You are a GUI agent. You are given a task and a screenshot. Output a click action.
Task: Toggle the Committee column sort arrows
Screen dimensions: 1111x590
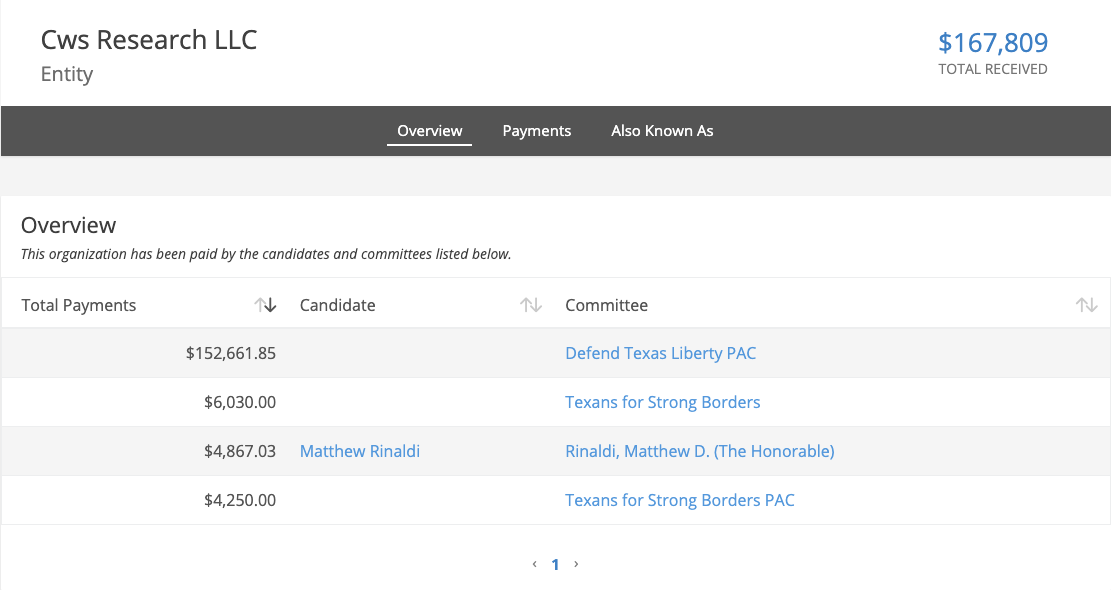click(x=1086, y=305)
